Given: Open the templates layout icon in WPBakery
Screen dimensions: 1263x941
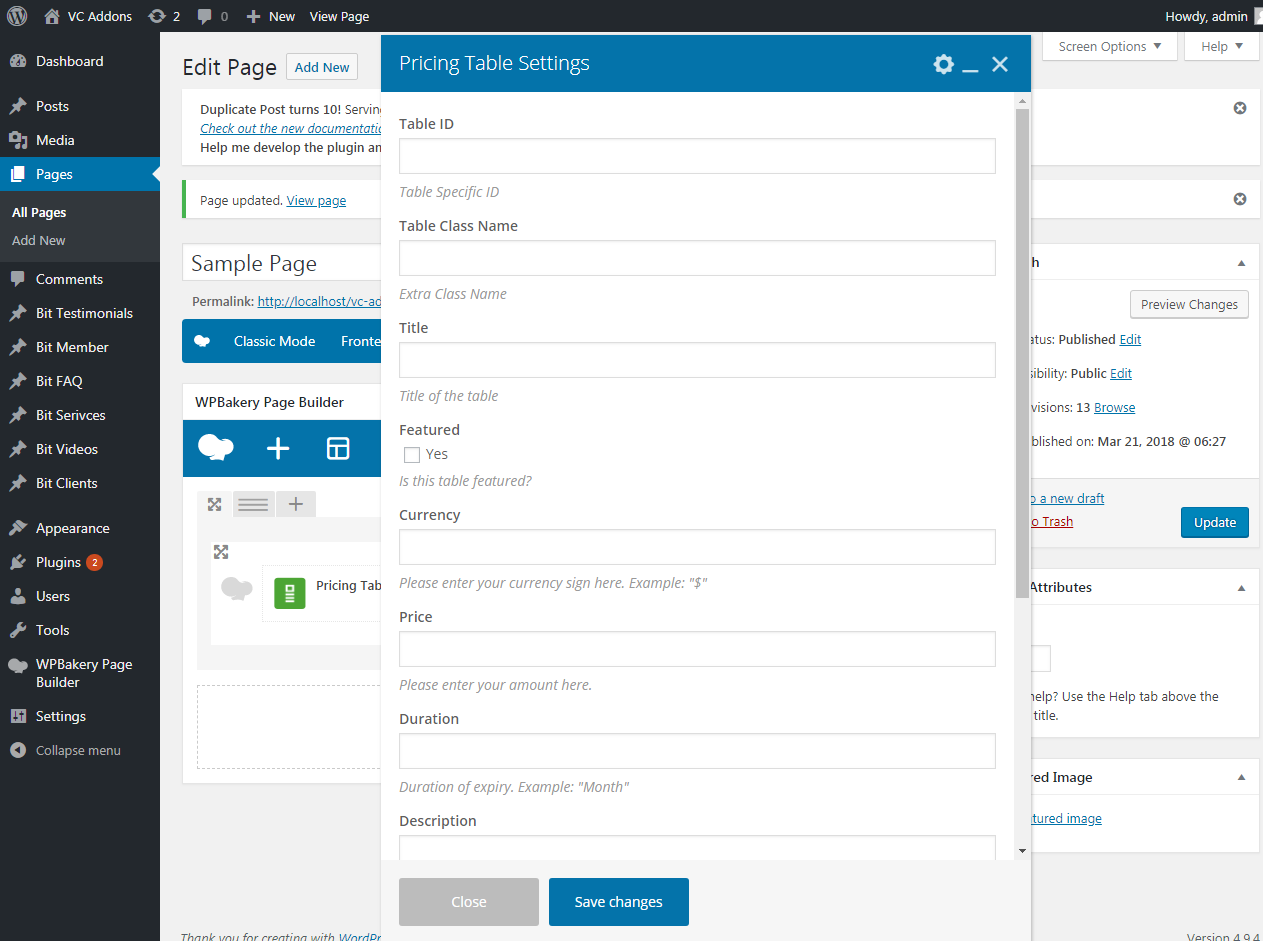Looking at the screenshot, I should pos(338,448).
